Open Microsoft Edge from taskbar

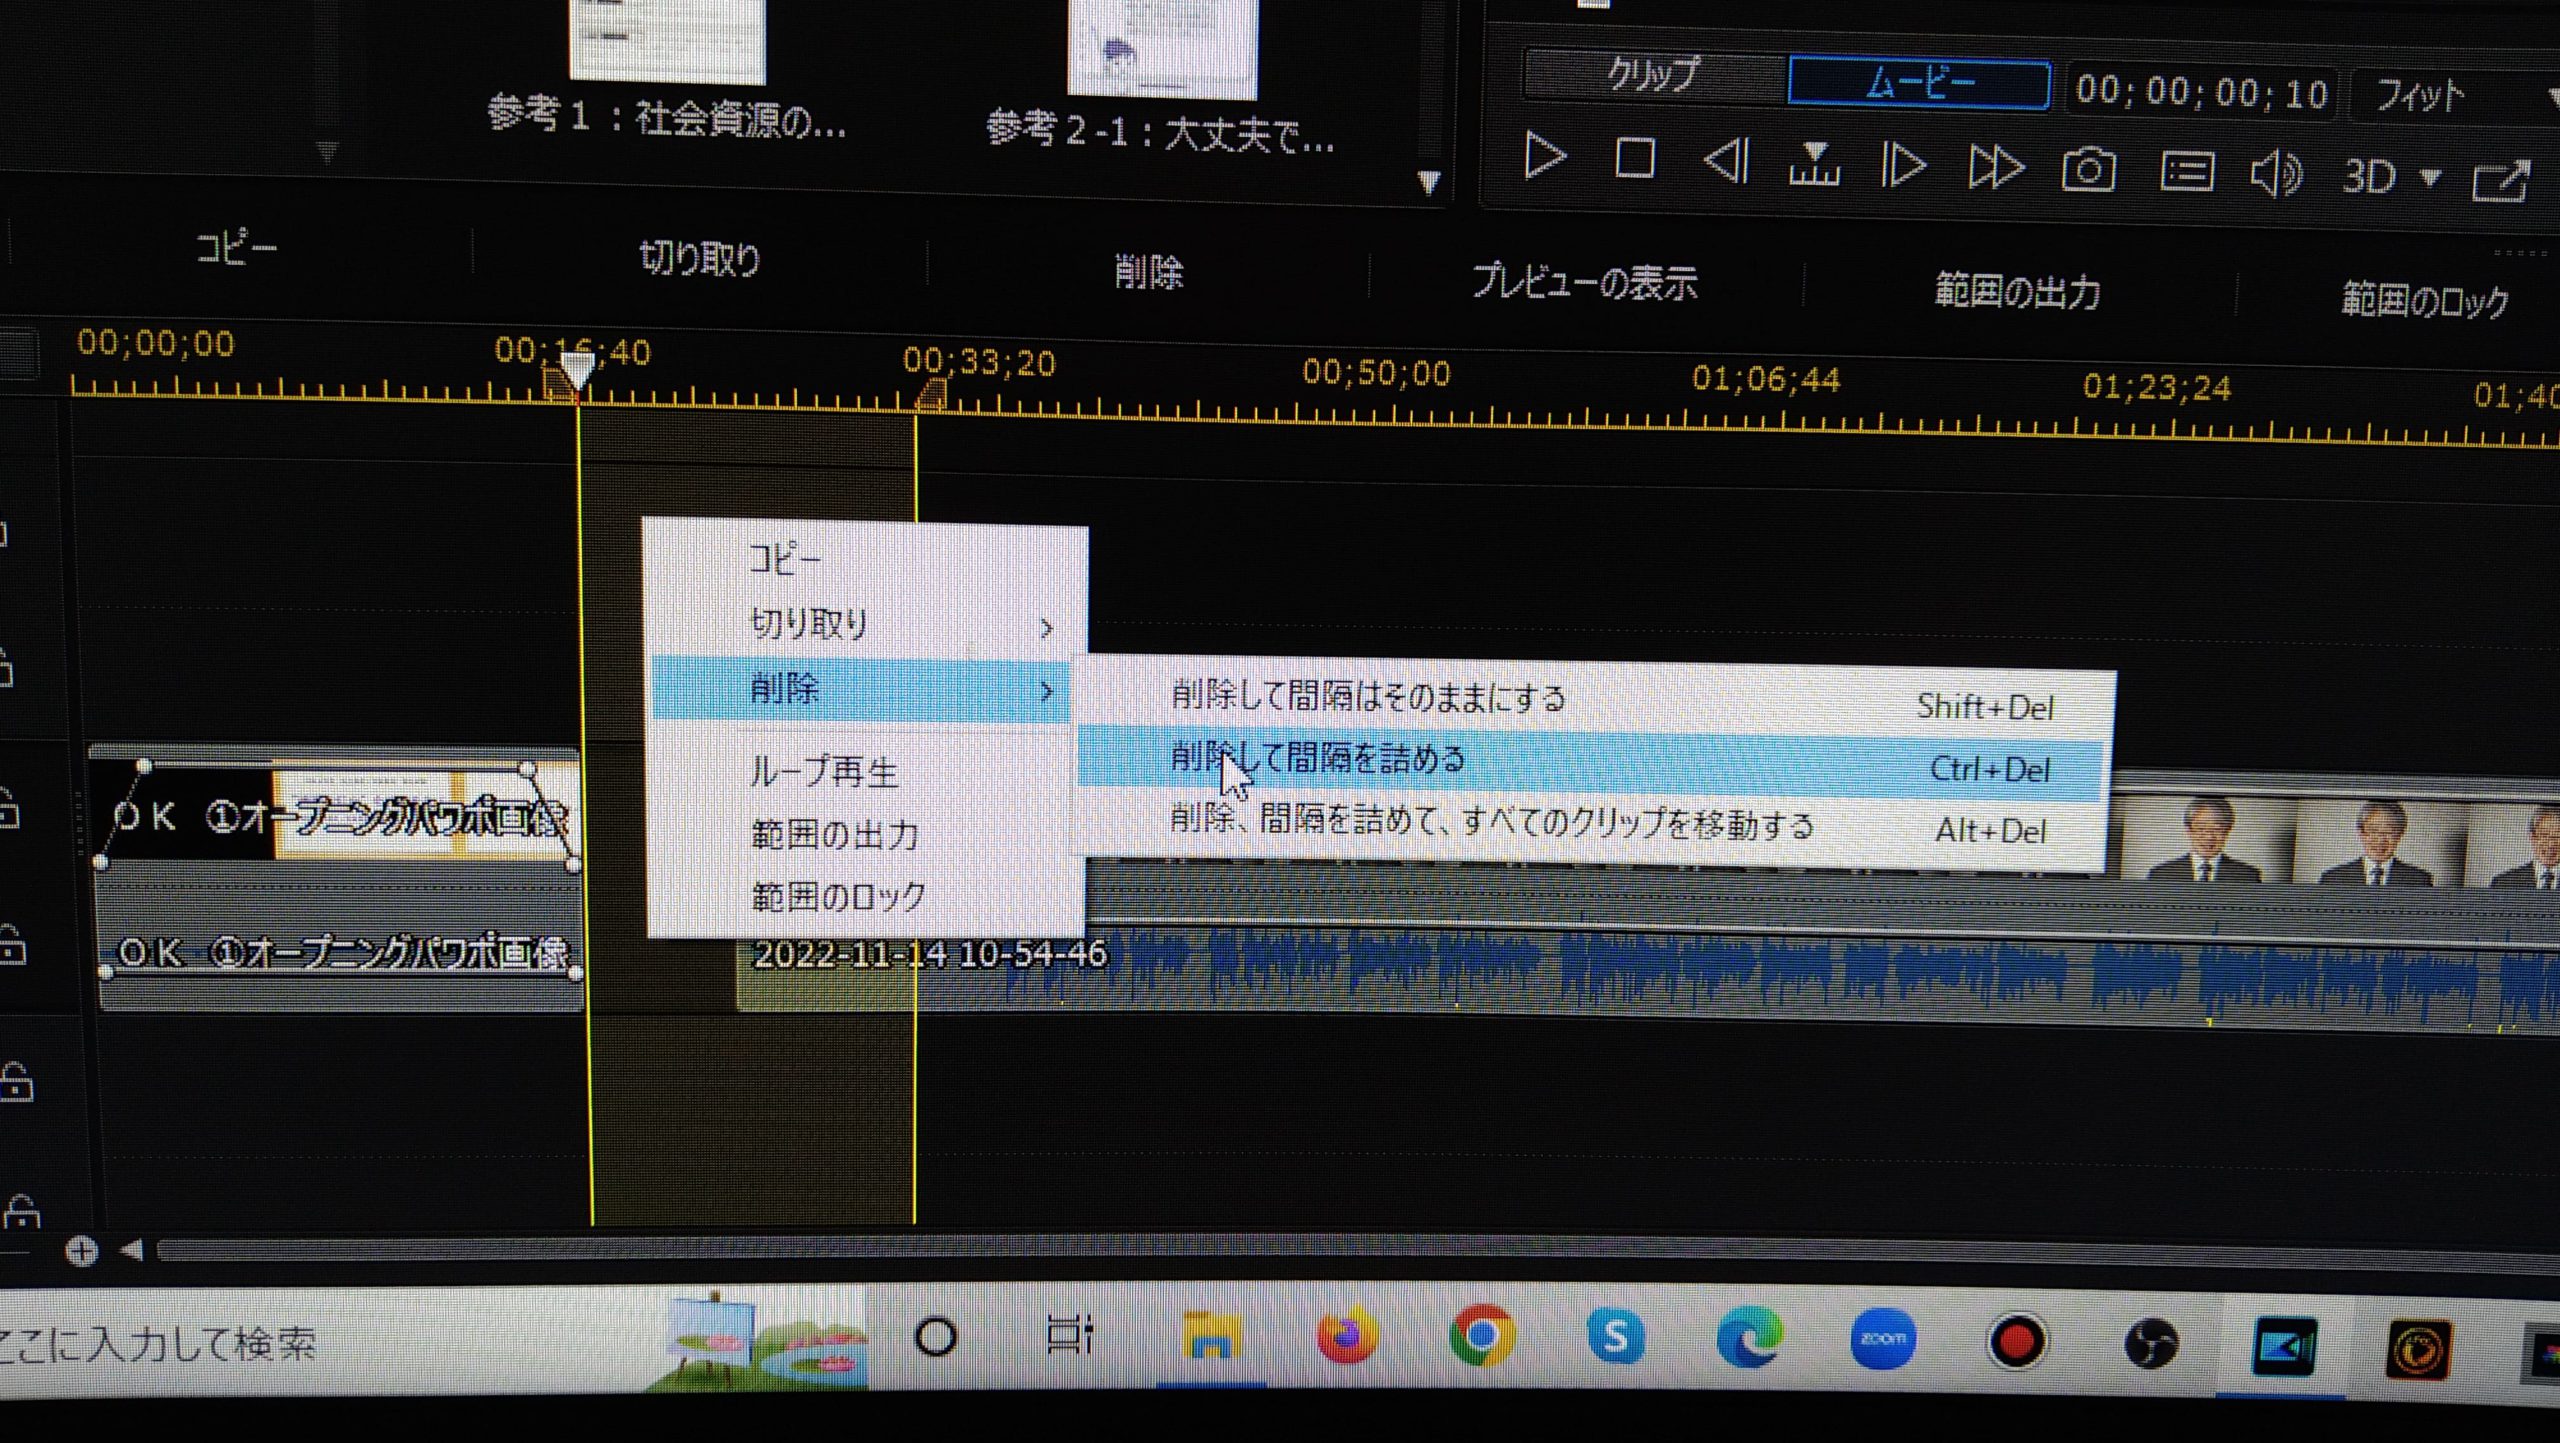pos(1748,1338)
